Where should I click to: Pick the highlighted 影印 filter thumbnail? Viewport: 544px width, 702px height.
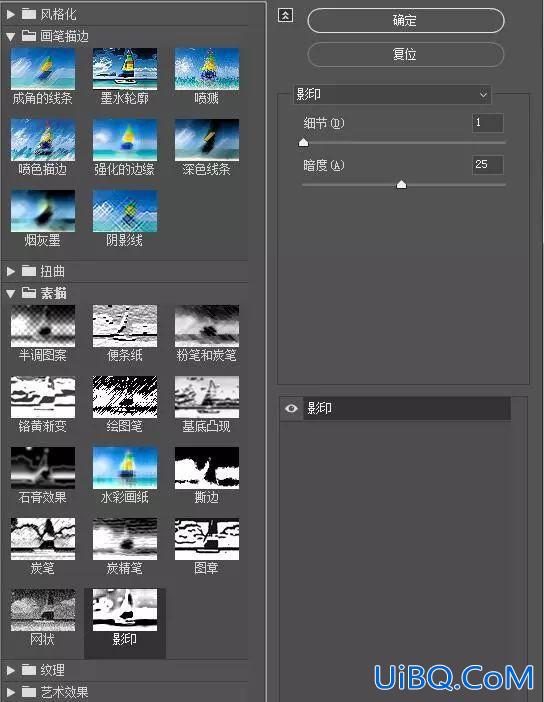point(125,610)
